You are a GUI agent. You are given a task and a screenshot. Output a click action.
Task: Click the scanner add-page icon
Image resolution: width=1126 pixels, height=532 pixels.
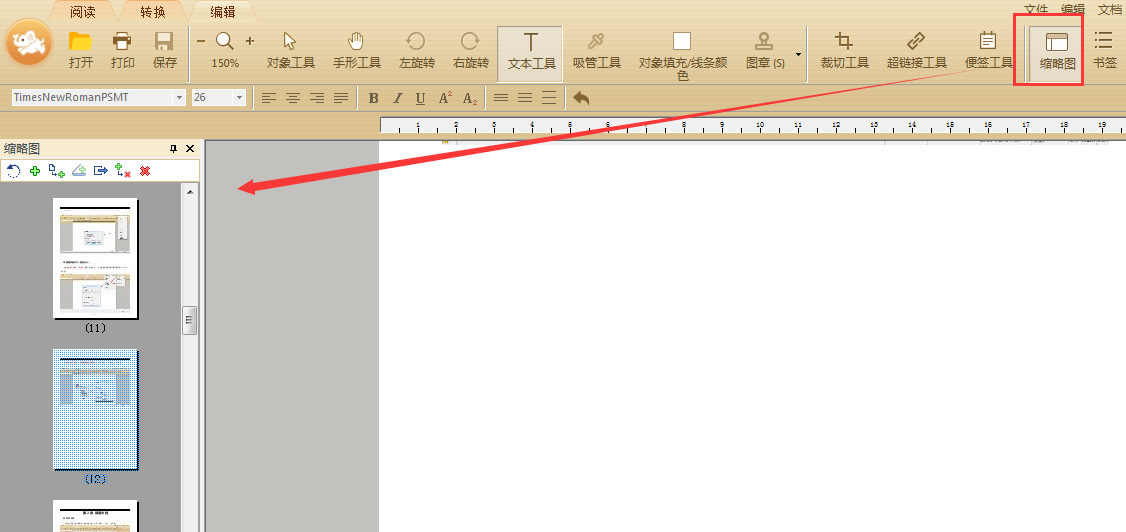click(x=79, y=171)
